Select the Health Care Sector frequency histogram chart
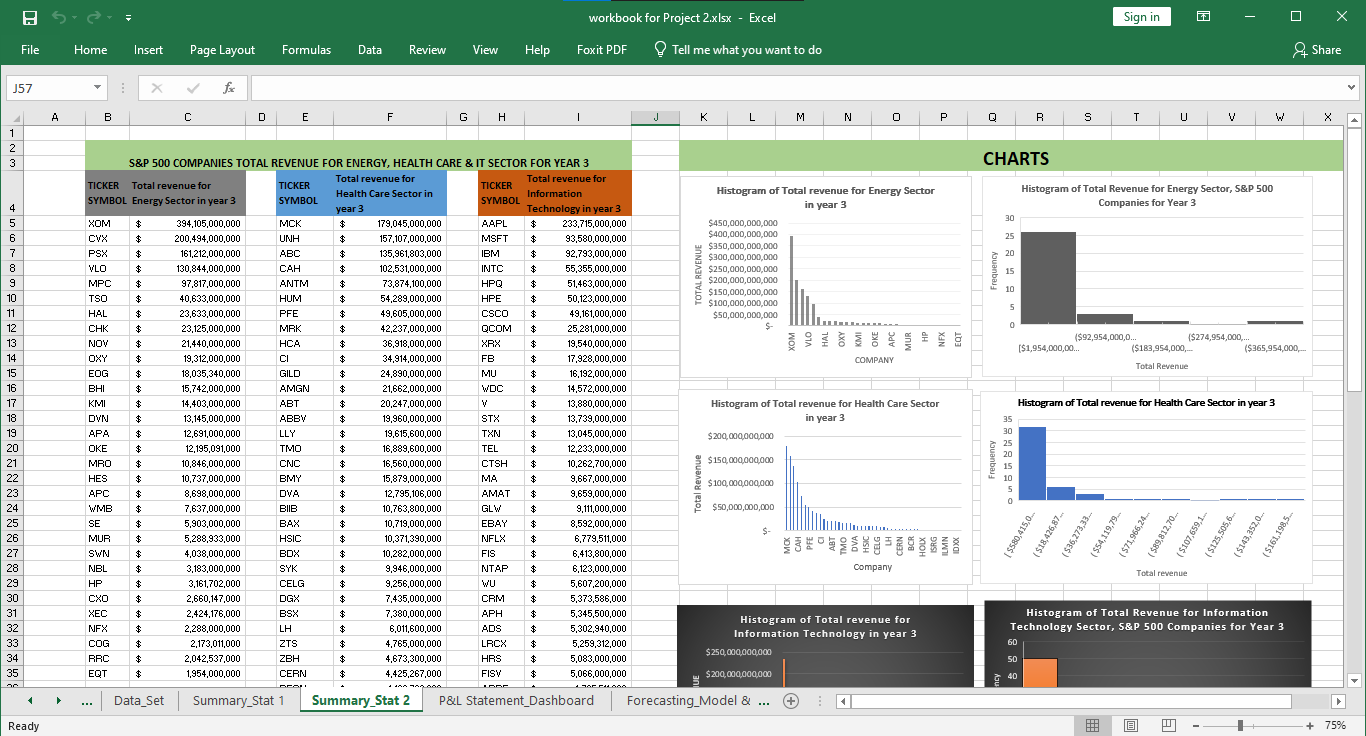Image resolution: width=1366 pixels, height=736 pixels. (1147, 487)
